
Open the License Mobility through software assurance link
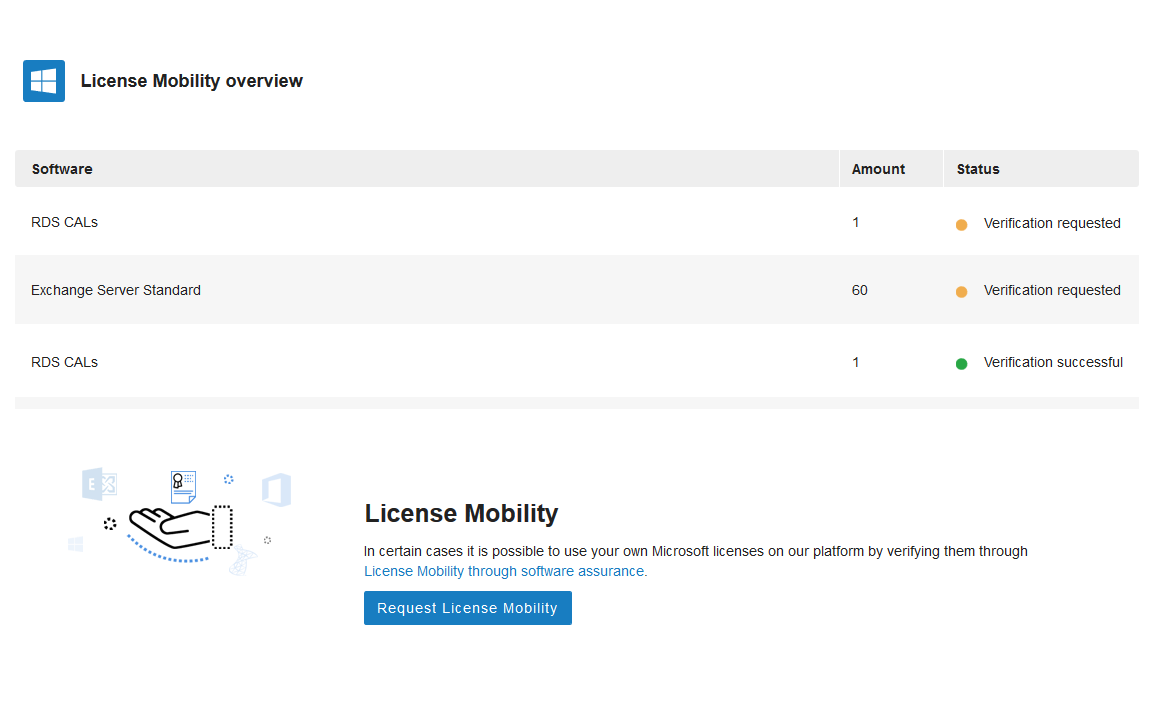click(505, 571)
